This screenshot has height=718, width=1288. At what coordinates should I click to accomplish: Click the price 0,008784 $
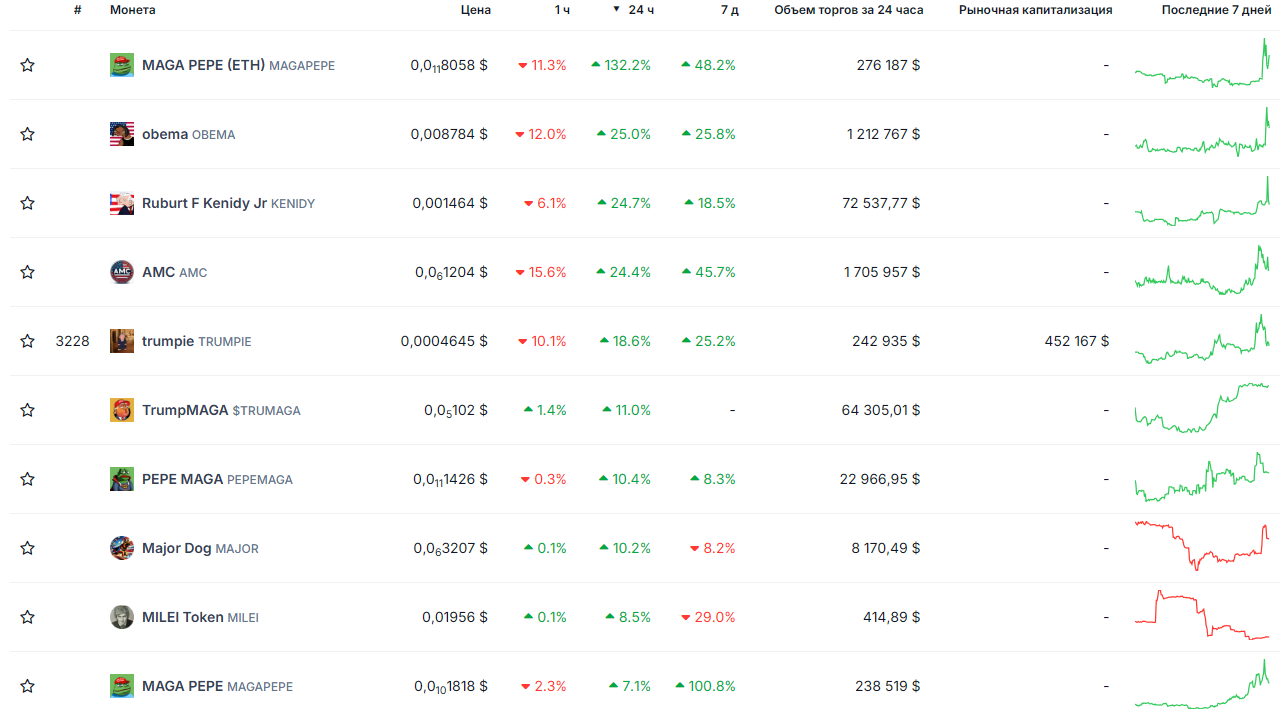tap(449, 134)
